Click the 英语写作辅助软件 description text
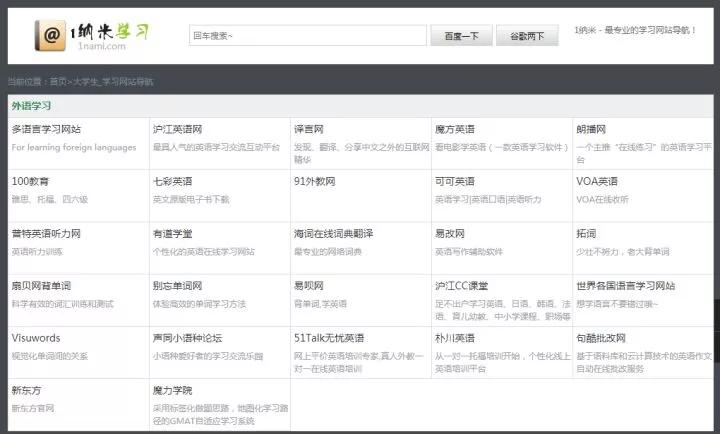720x434 pixels. tap(469, 252)
